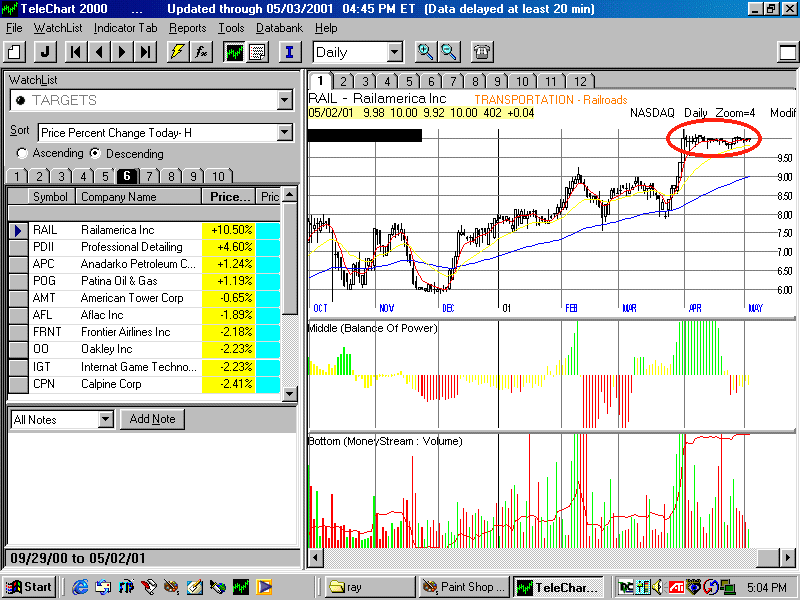Viewport: 800px width, 600px height.
Task: Go to the previous watchlist item
Action: point(99,52)
